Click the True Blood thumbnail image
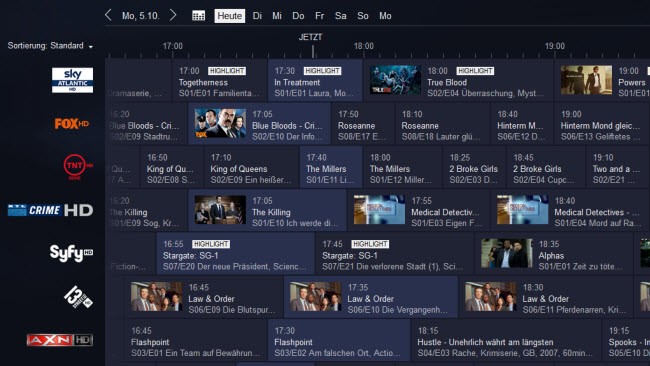Screen dimensions: 650x366 pos(395,80)
